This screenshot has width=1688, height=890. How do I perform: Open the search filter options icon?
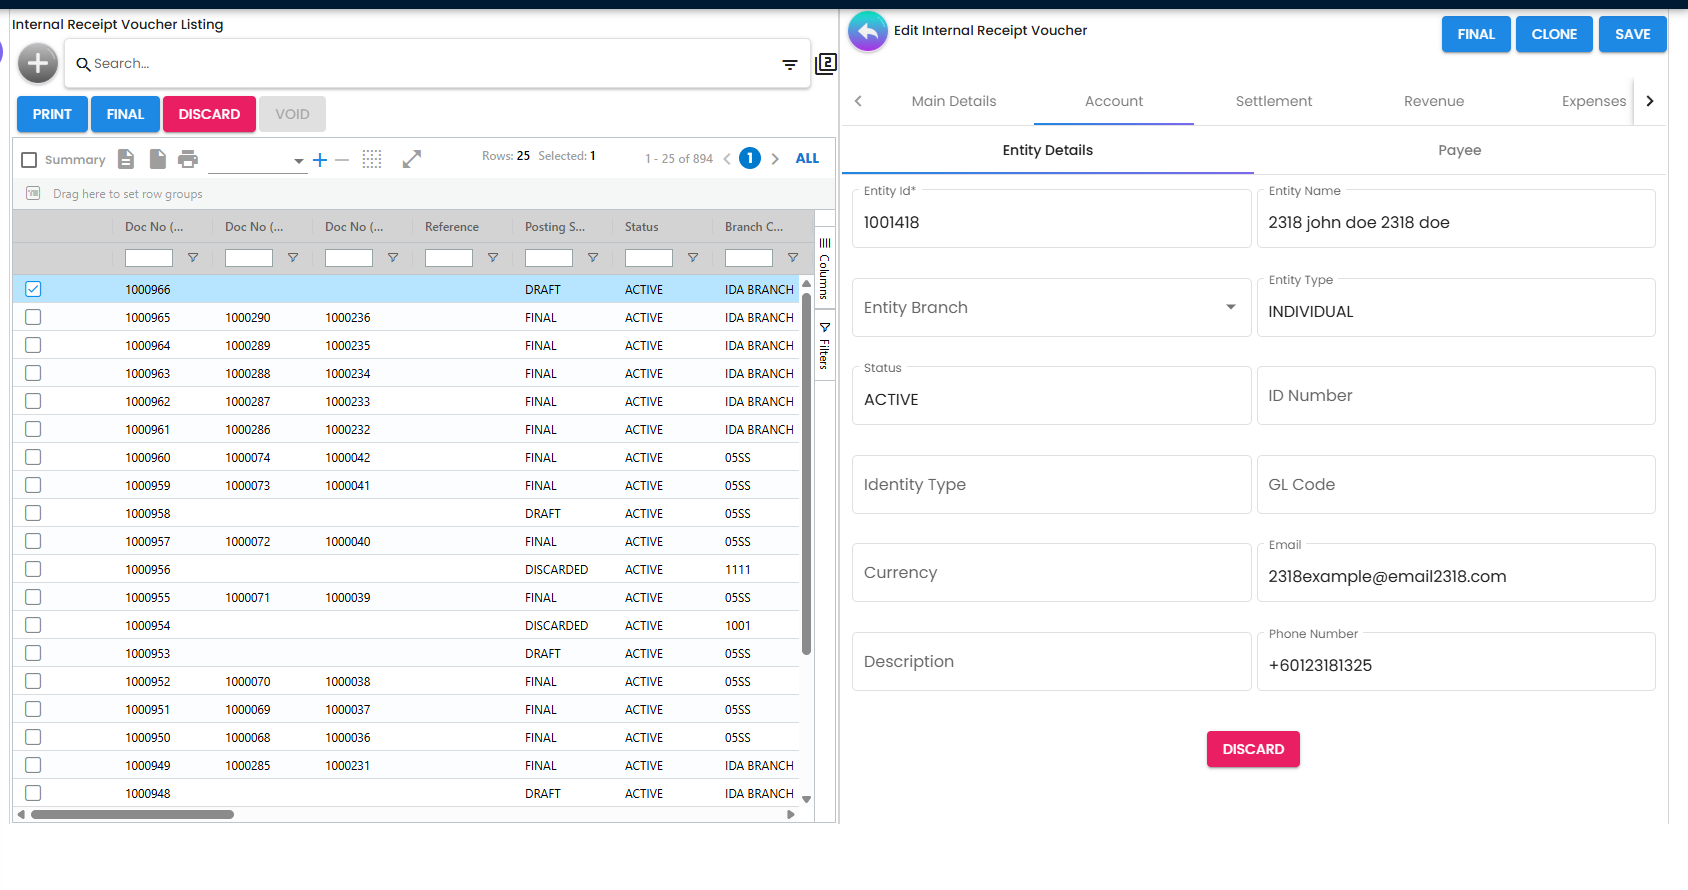789,65
